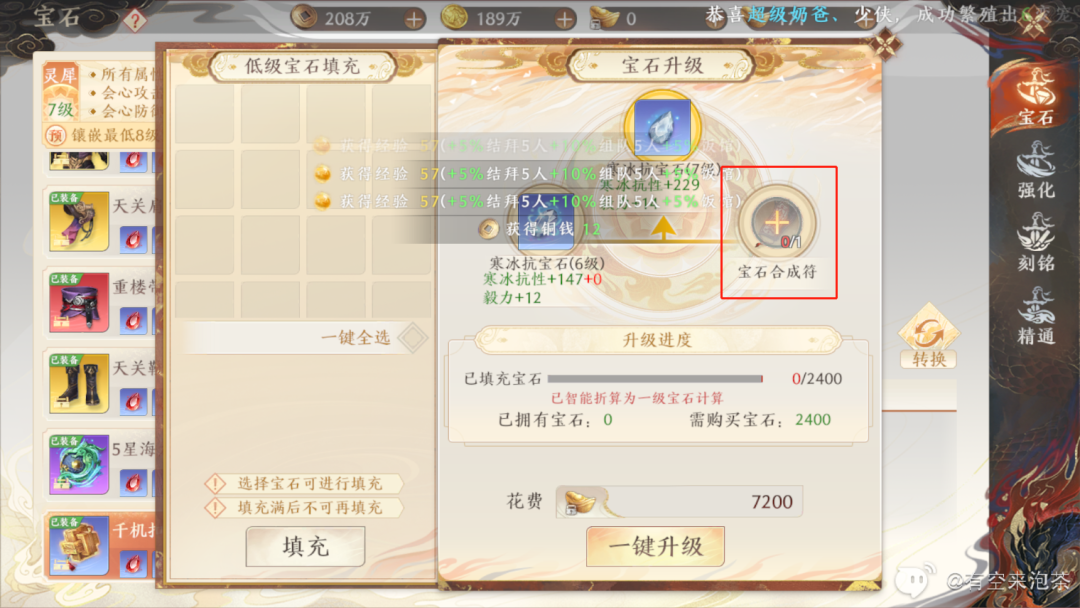Open the 刻铭 sidebar tab
The width and height of the screenshot is (1080, 608).
coord(1036,242)
